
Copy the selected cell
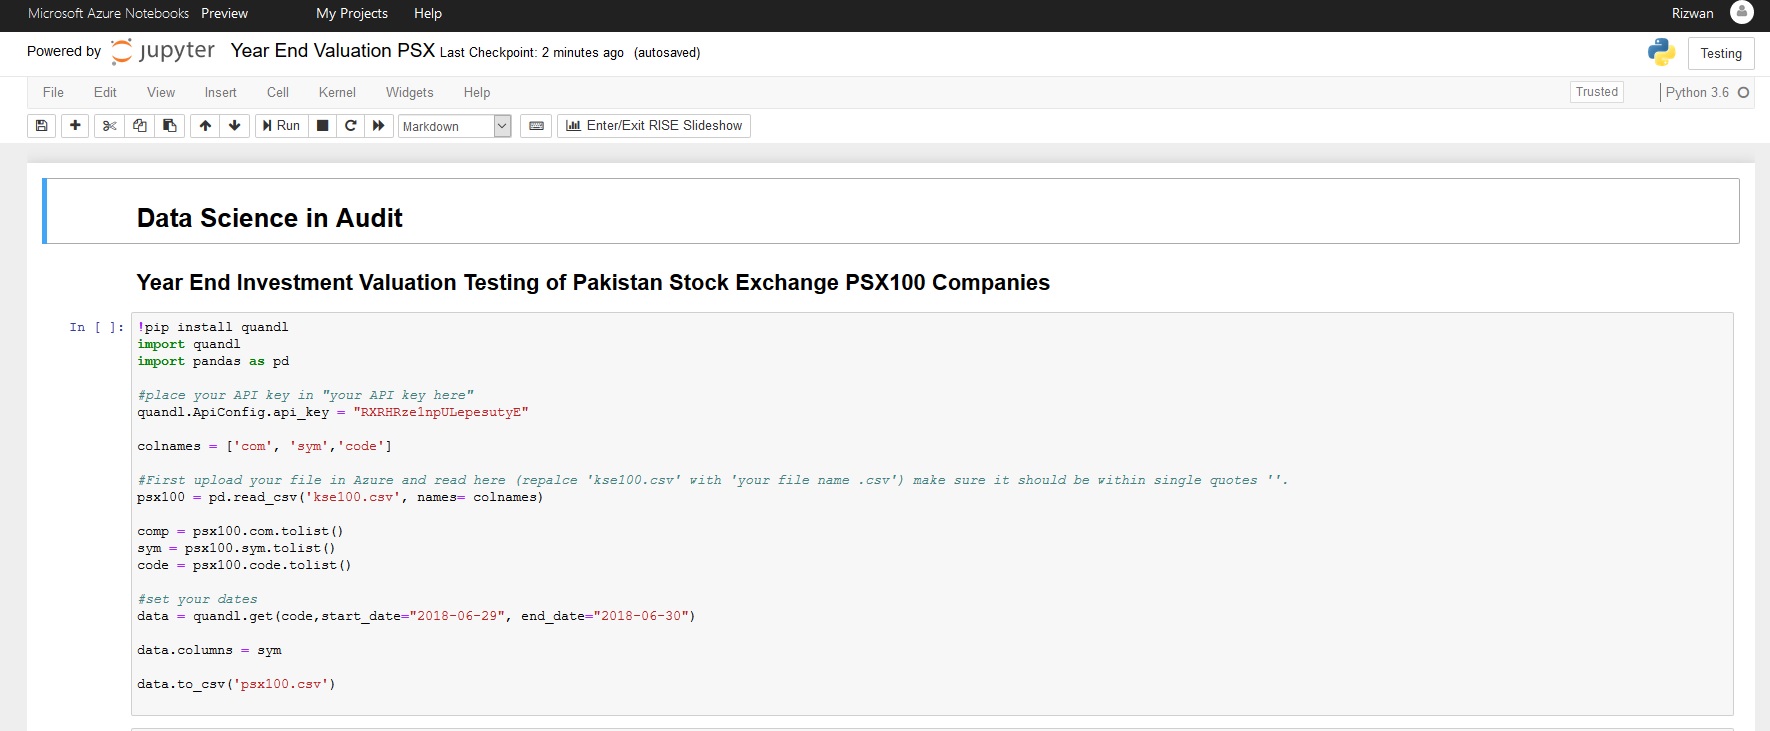coord(140,126)
